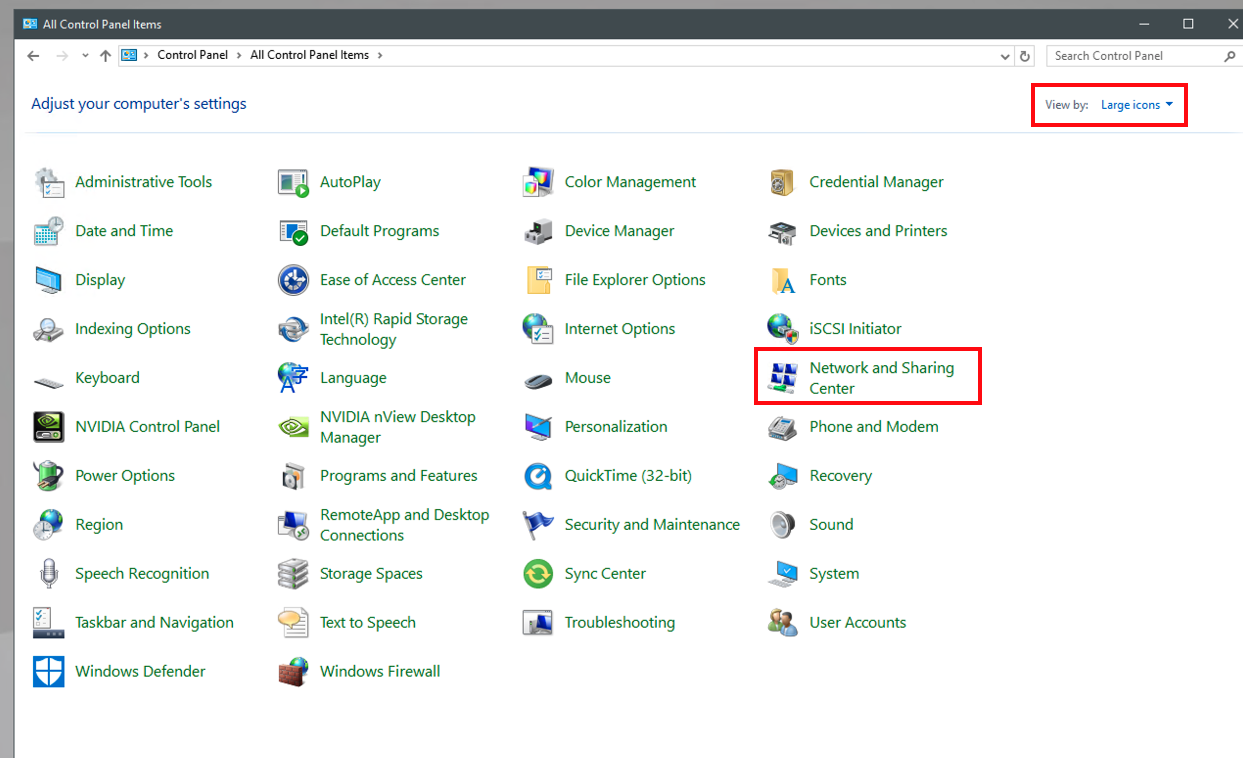Click the Troubleshooting icon

point(538,623)
